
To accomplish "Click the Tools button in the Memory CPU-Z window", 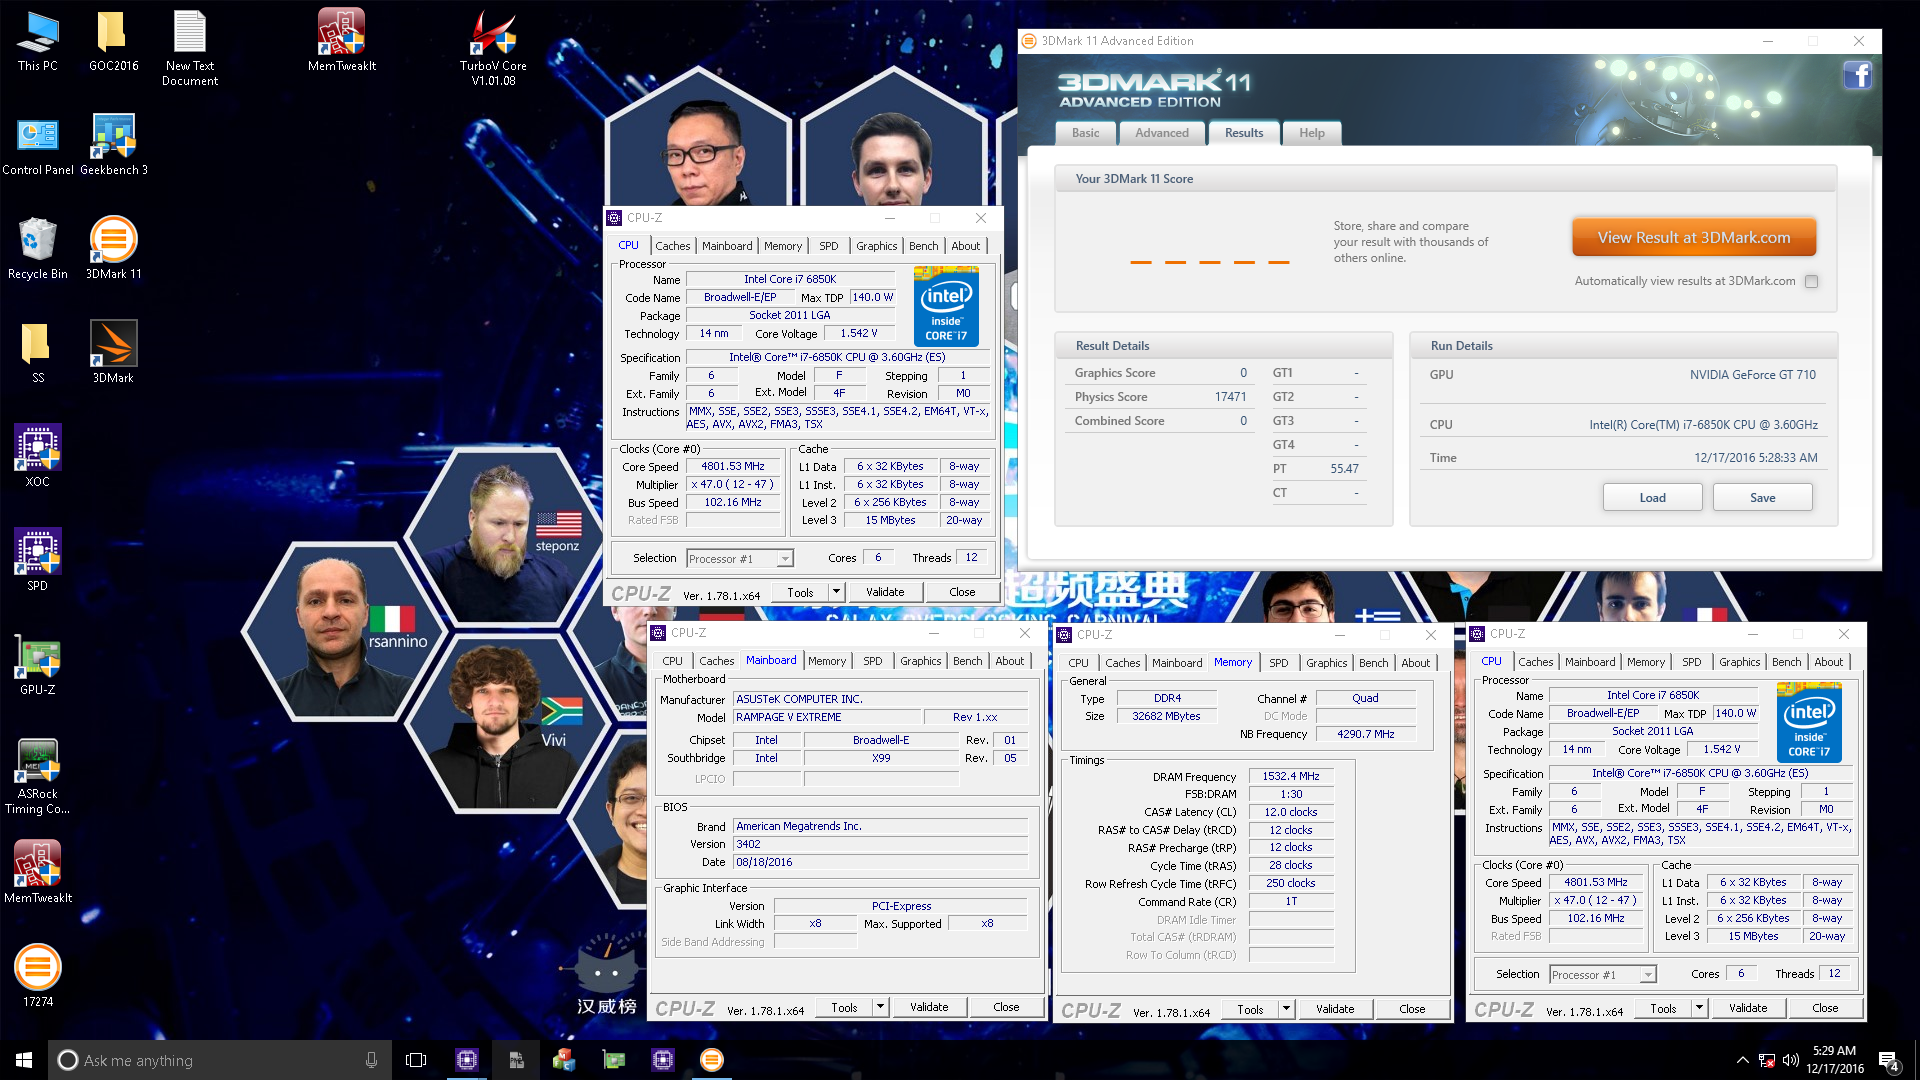I will (x=1251, y=1009).
